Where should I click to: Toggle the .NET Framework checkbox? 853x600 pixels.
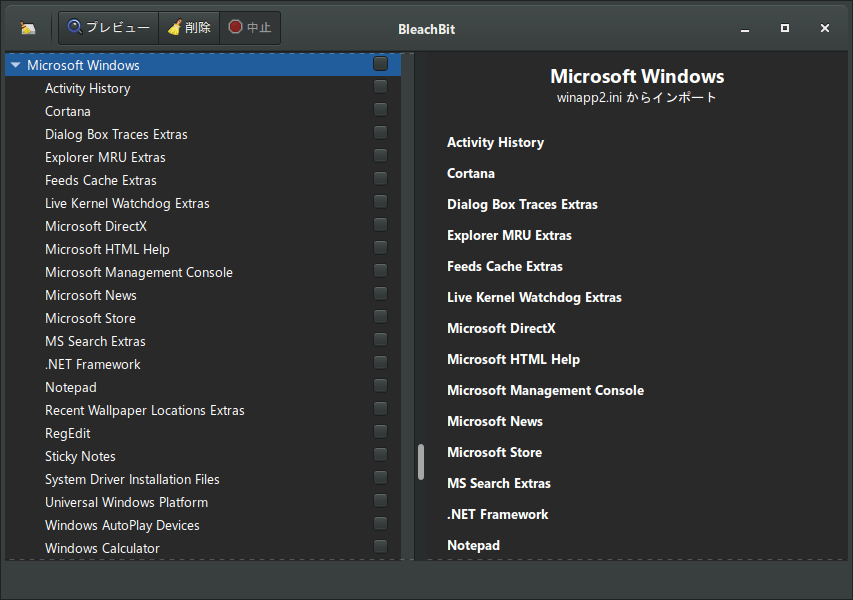click(x=380, y=363)
